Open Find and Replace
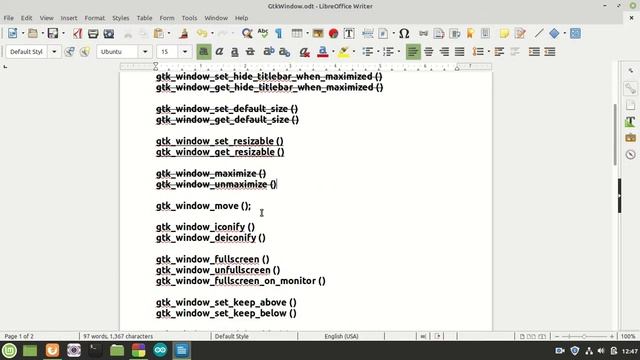The width and height of the screenshot is (640, 360). 247,33
